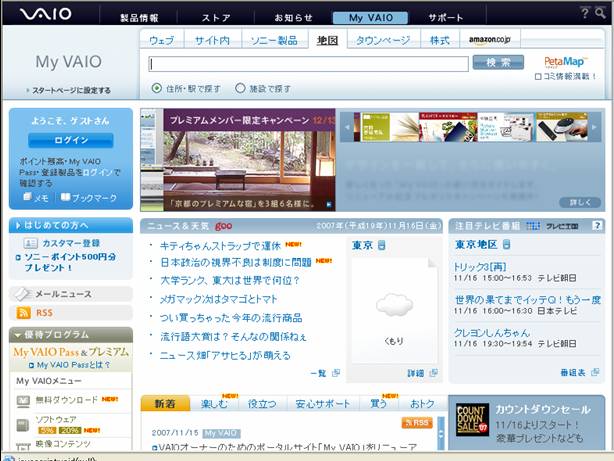Switch to the ソニー製品 search tab
614x461 pixels.
(274, 40)
